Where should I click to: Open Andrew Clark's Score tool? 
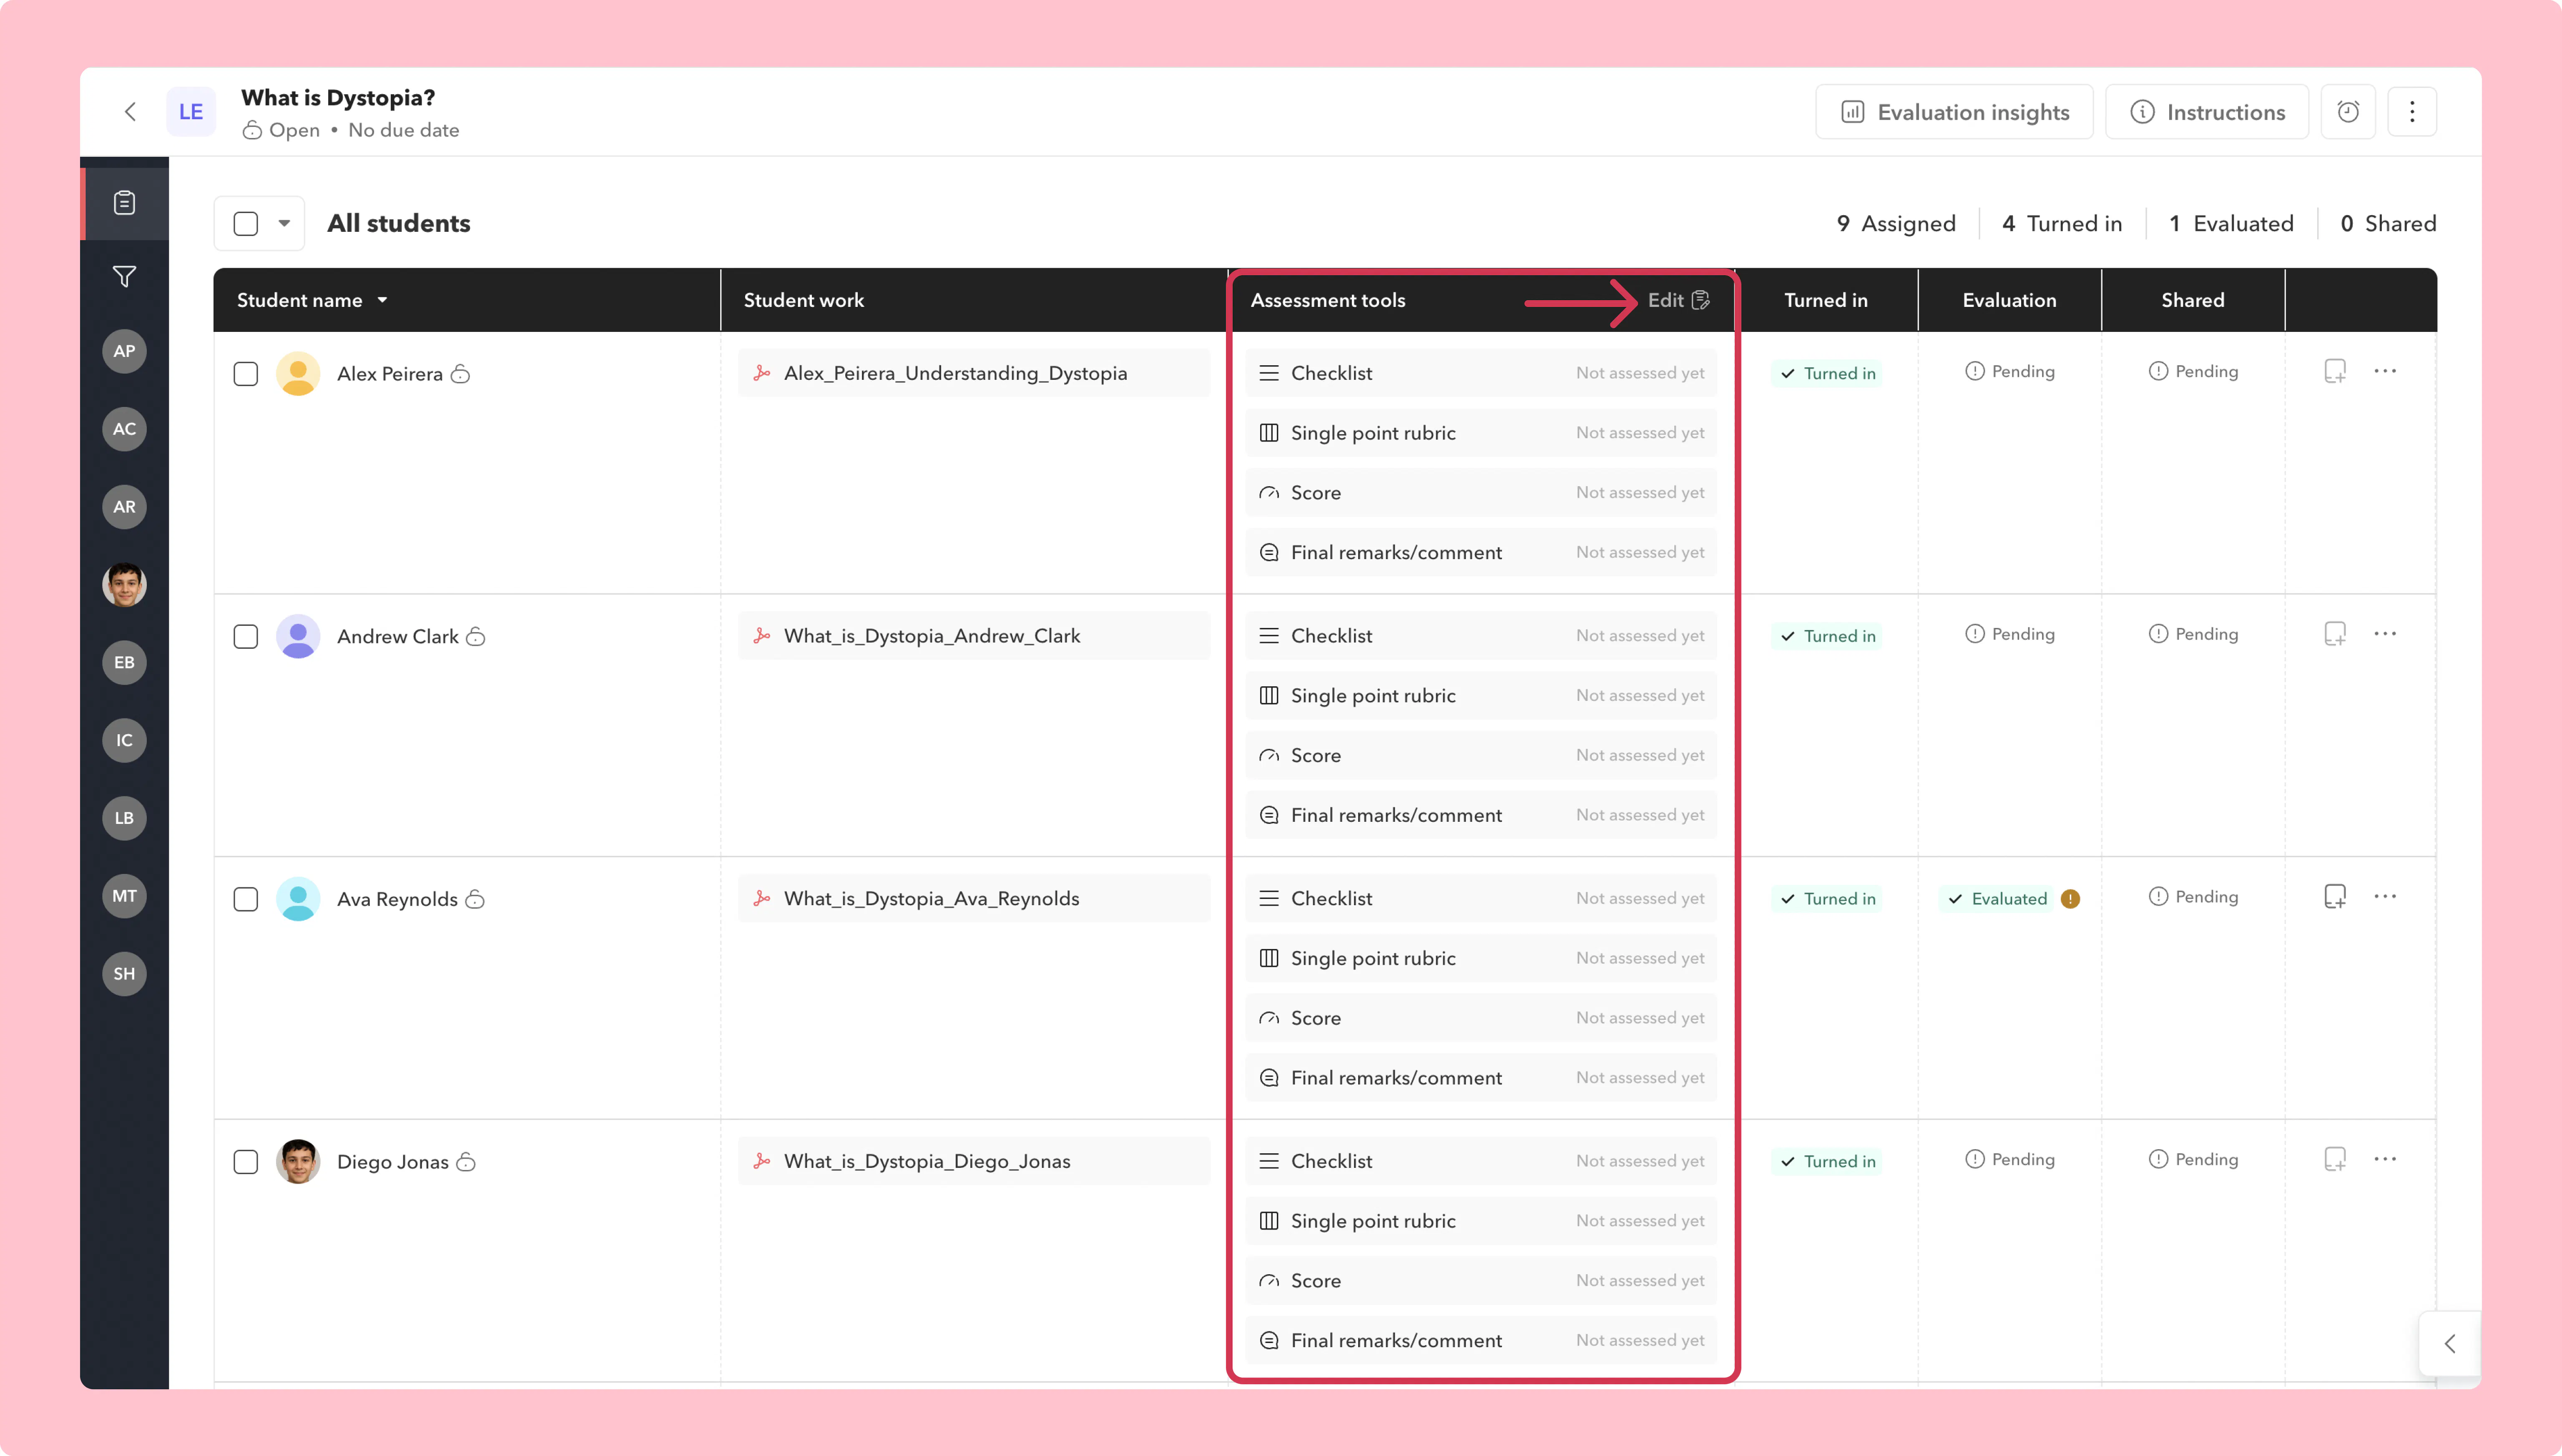(1481, 756)
